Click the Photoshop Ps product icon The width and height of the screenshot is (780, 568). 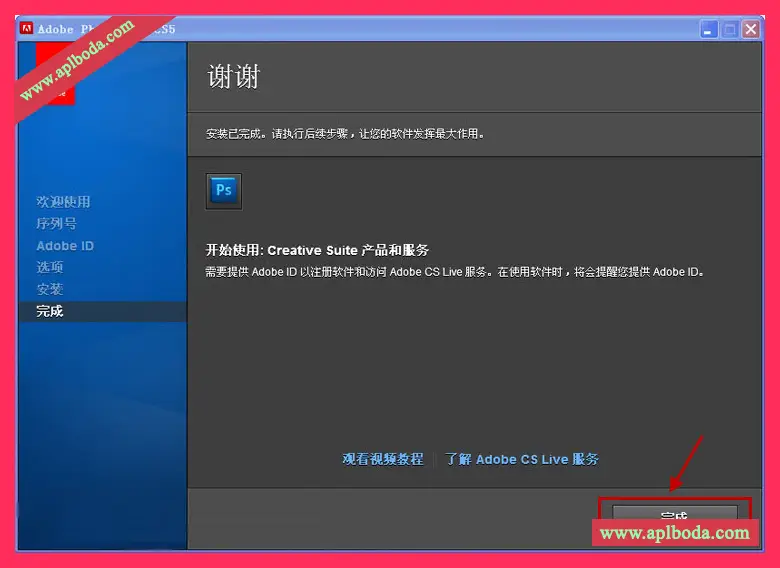(223, 191)
